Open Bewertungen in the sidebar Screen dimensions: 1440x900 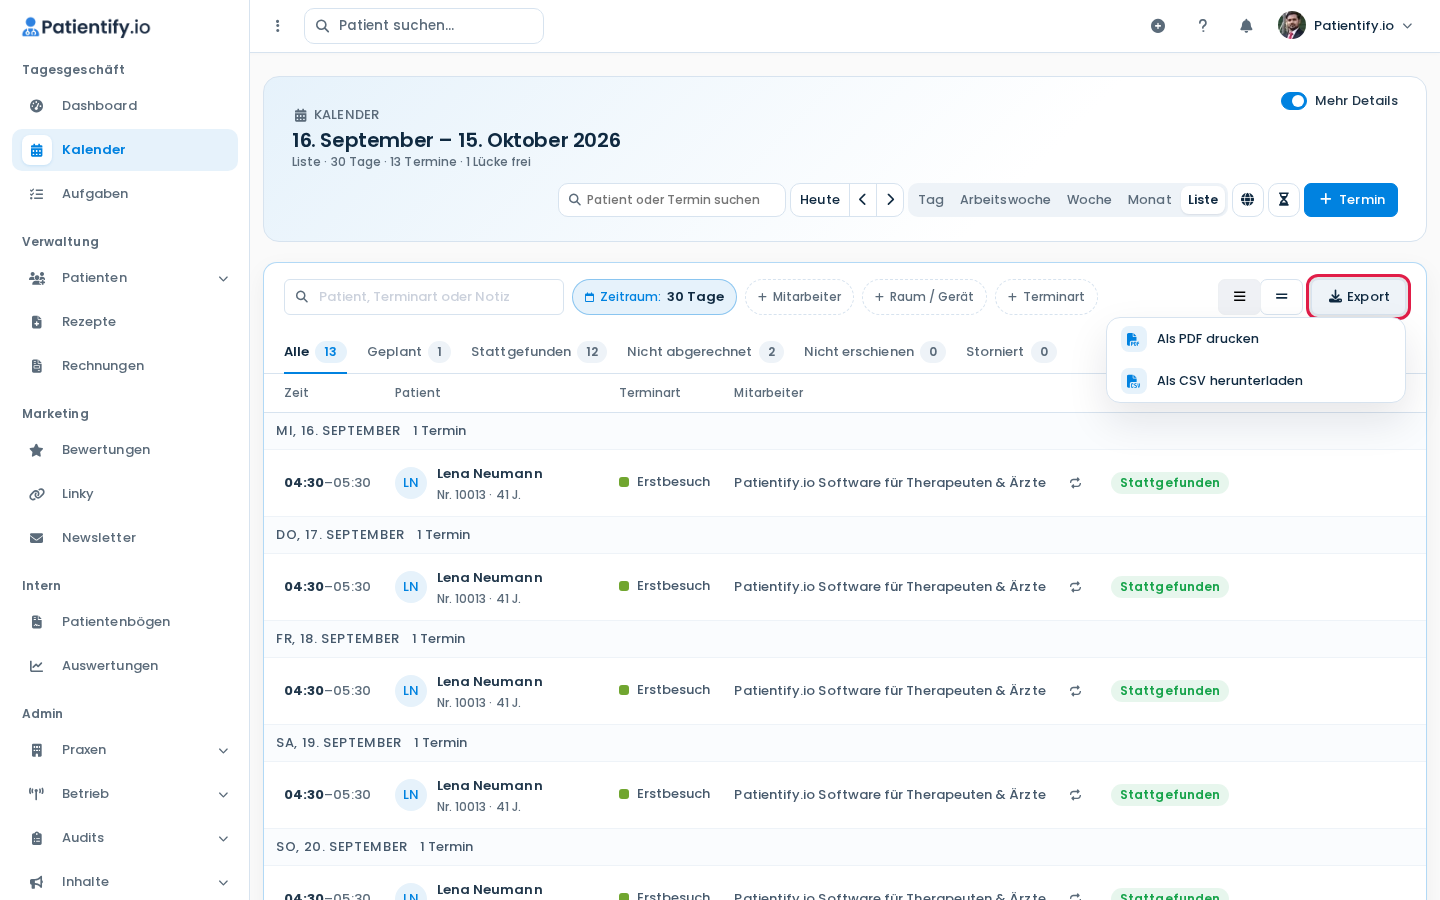(125, 450)
